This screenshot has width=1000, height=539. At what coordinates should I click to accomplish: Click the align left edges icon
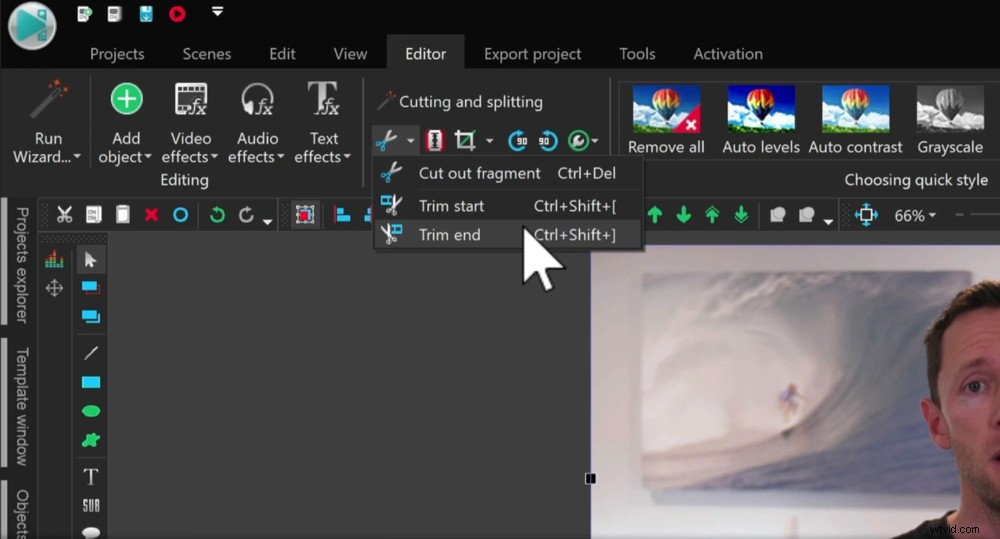(342, 215)
